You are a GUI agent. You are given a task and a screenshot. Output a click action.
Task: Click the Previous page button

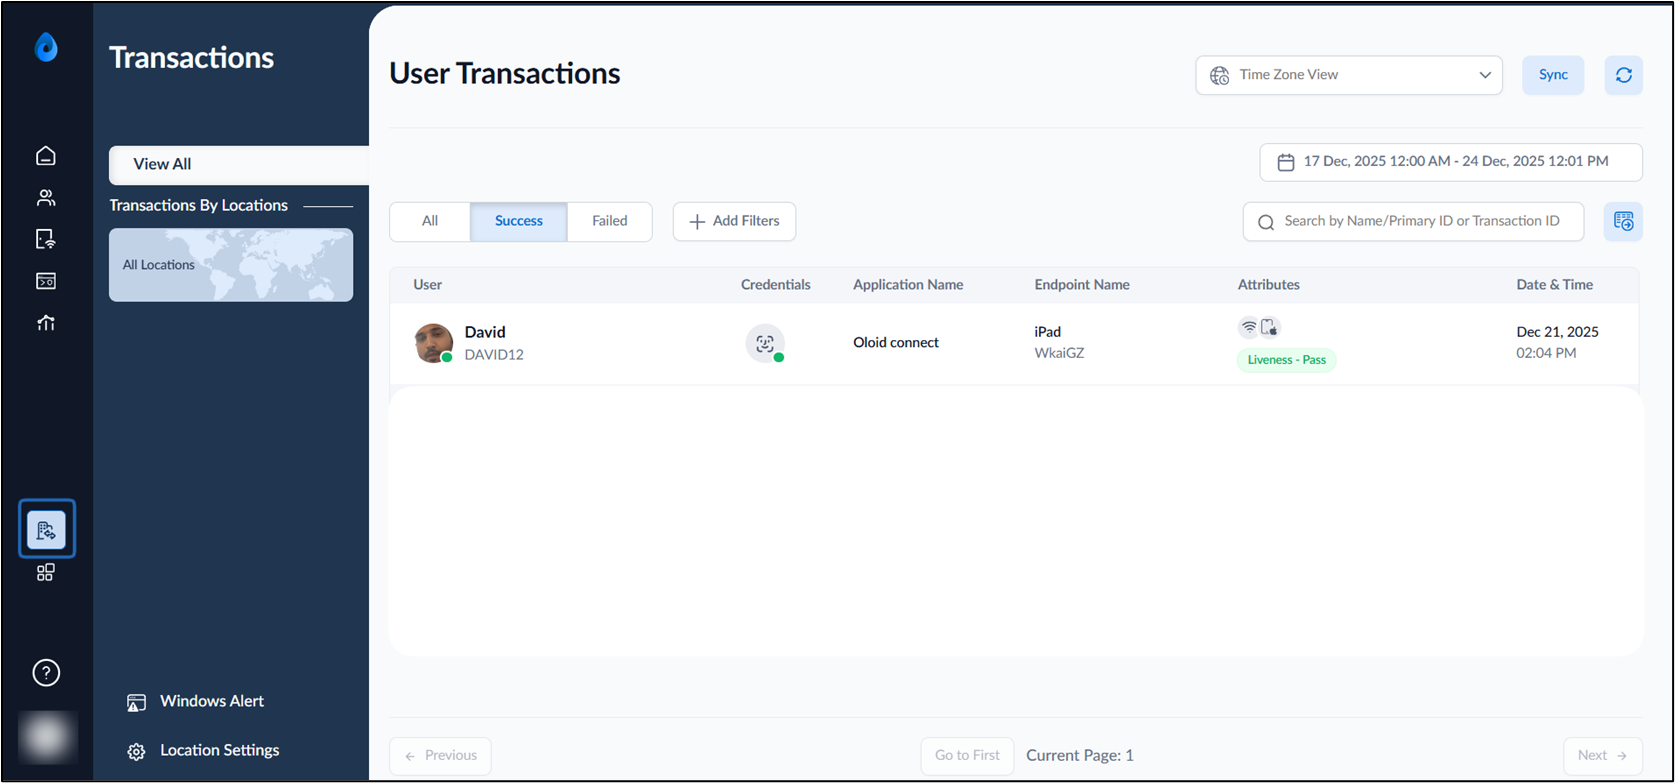tap(440, 756)
